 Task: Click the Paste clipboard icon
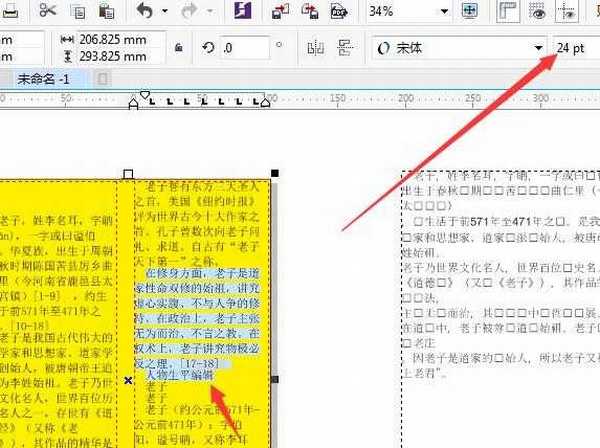click(x=106, y=11)
